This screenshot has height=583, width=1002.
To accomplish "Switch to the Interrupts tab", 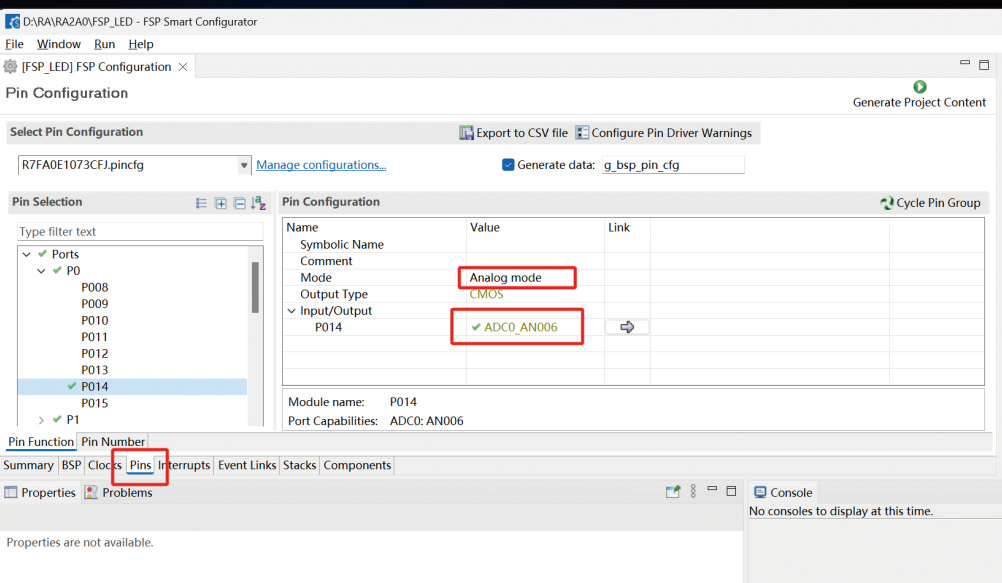I will click(x=184, y=465).
